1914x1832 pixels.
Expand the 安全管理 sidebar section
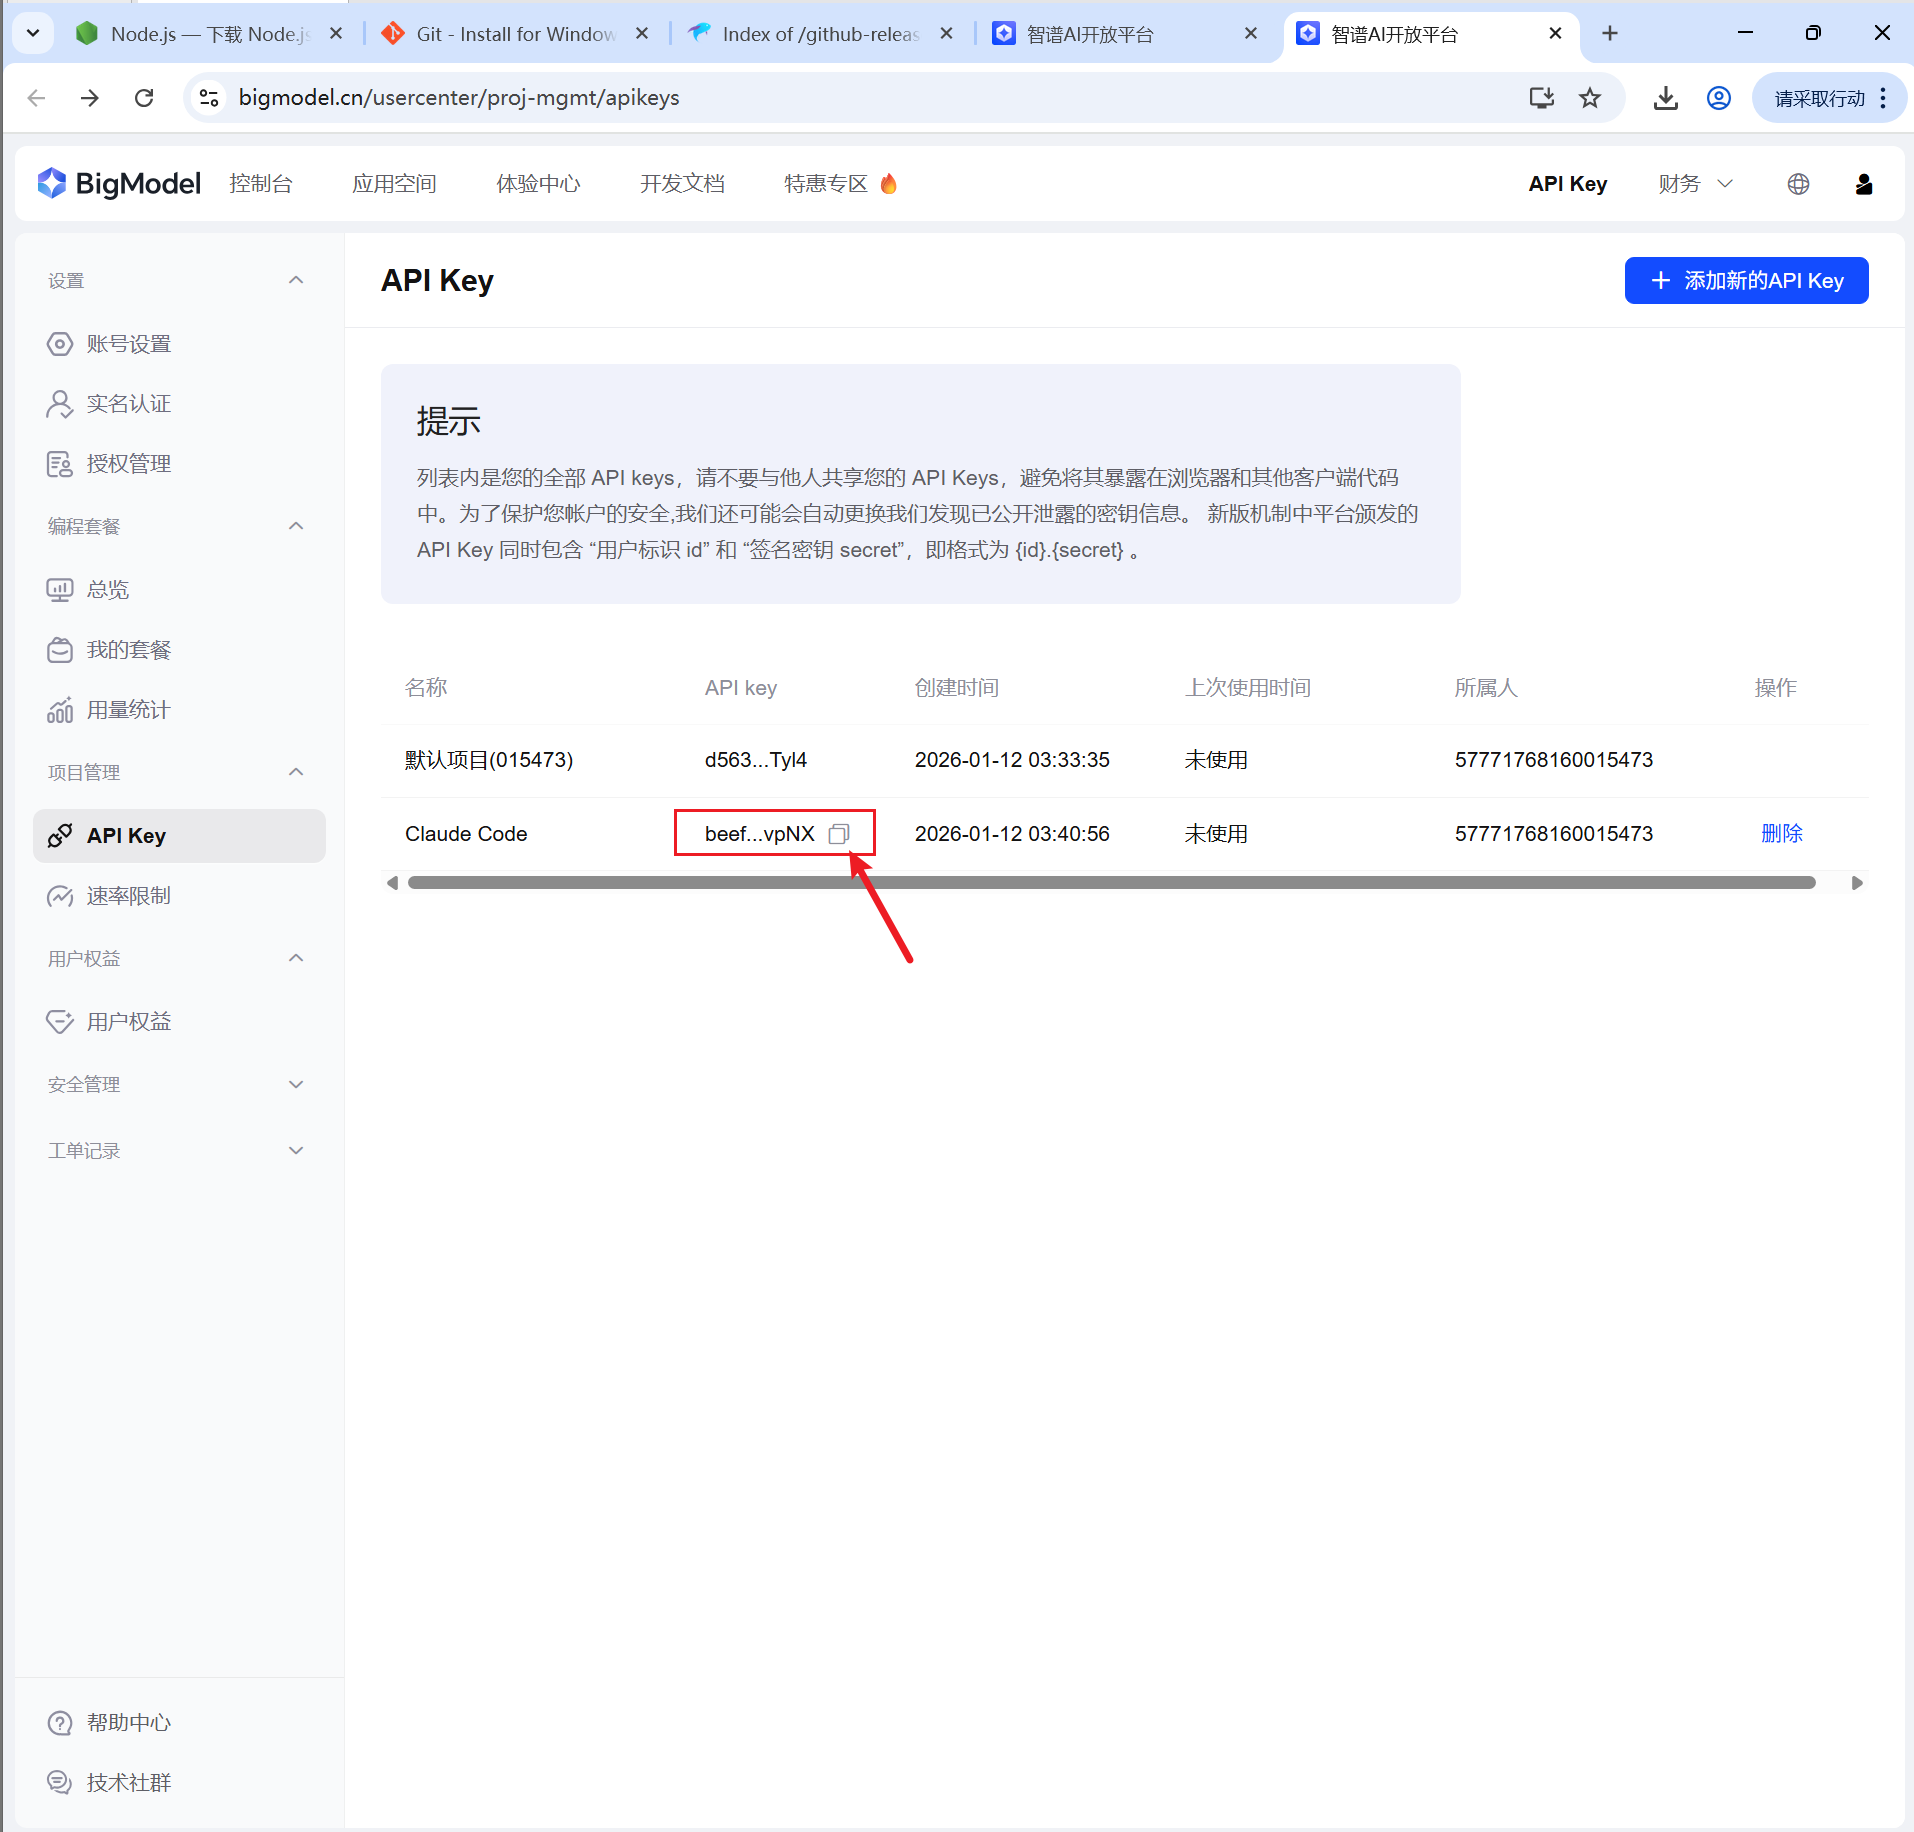pos(296,1085)
